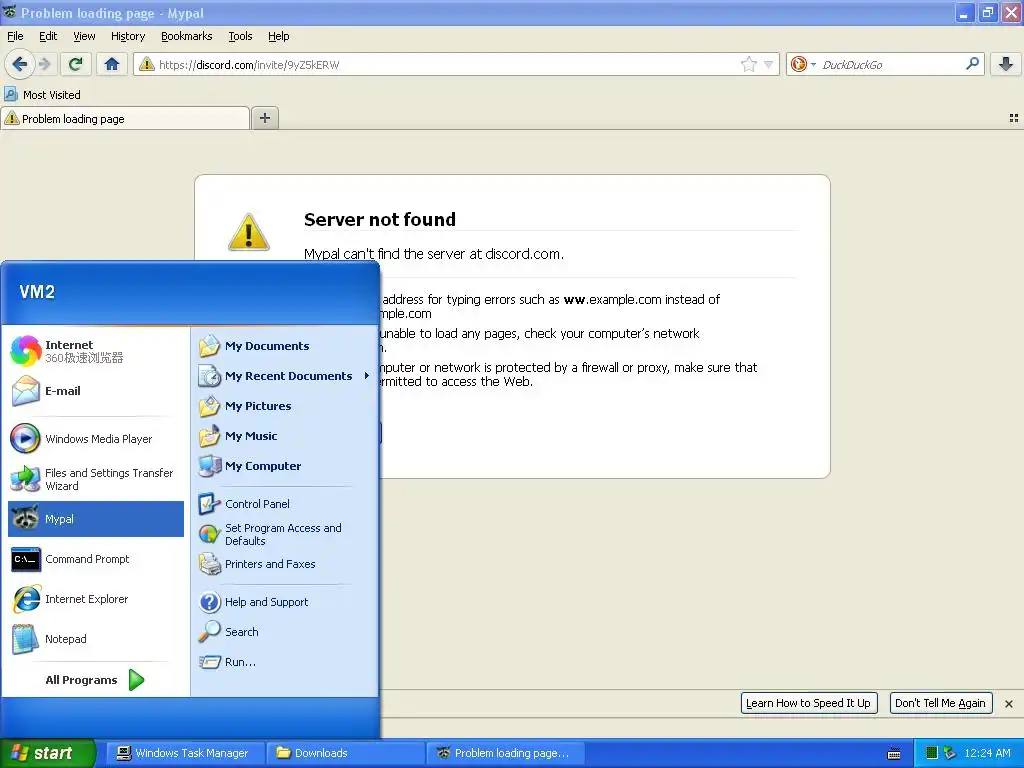Open the bookmark star dropdown arrow
Screen dimensions: 1024x768
click(x=769, y=64)
